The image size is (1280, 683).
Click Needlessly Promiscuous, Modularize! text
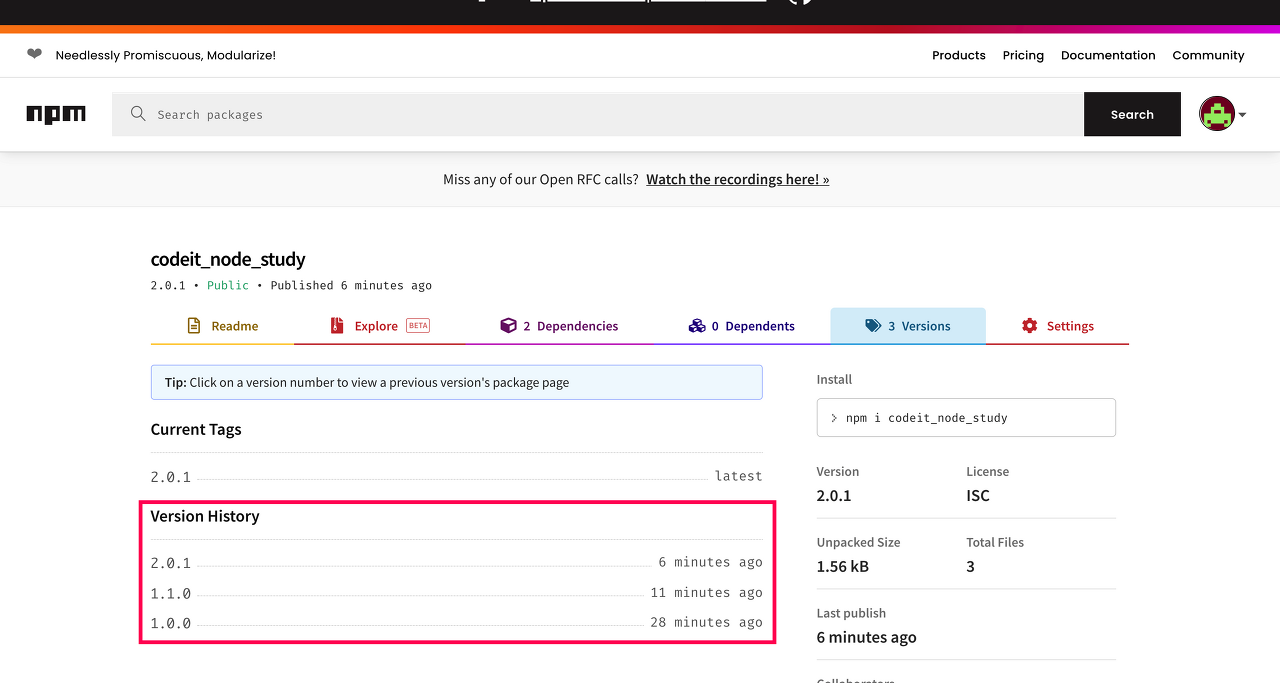click(x=166, y=55)
